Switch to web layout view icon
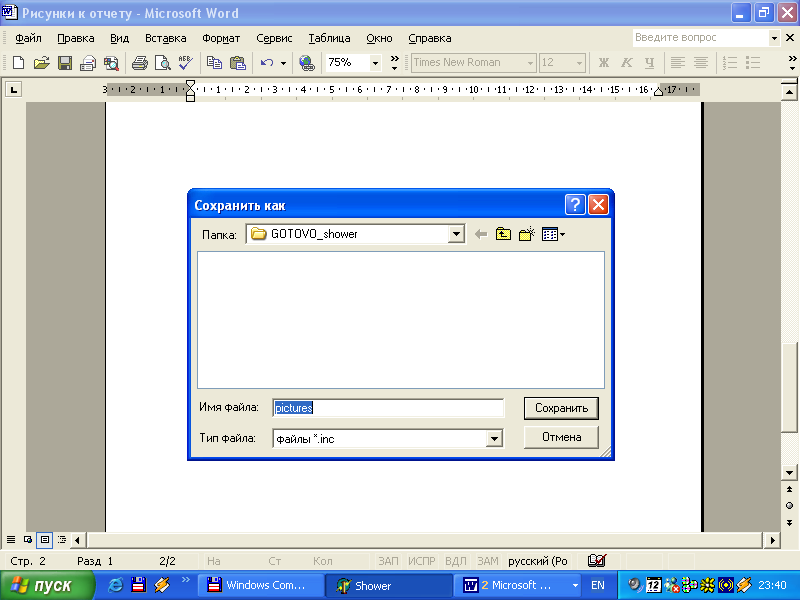Image resolution: width=800 pixels, height=600 pixels. (x=28, y=539)
